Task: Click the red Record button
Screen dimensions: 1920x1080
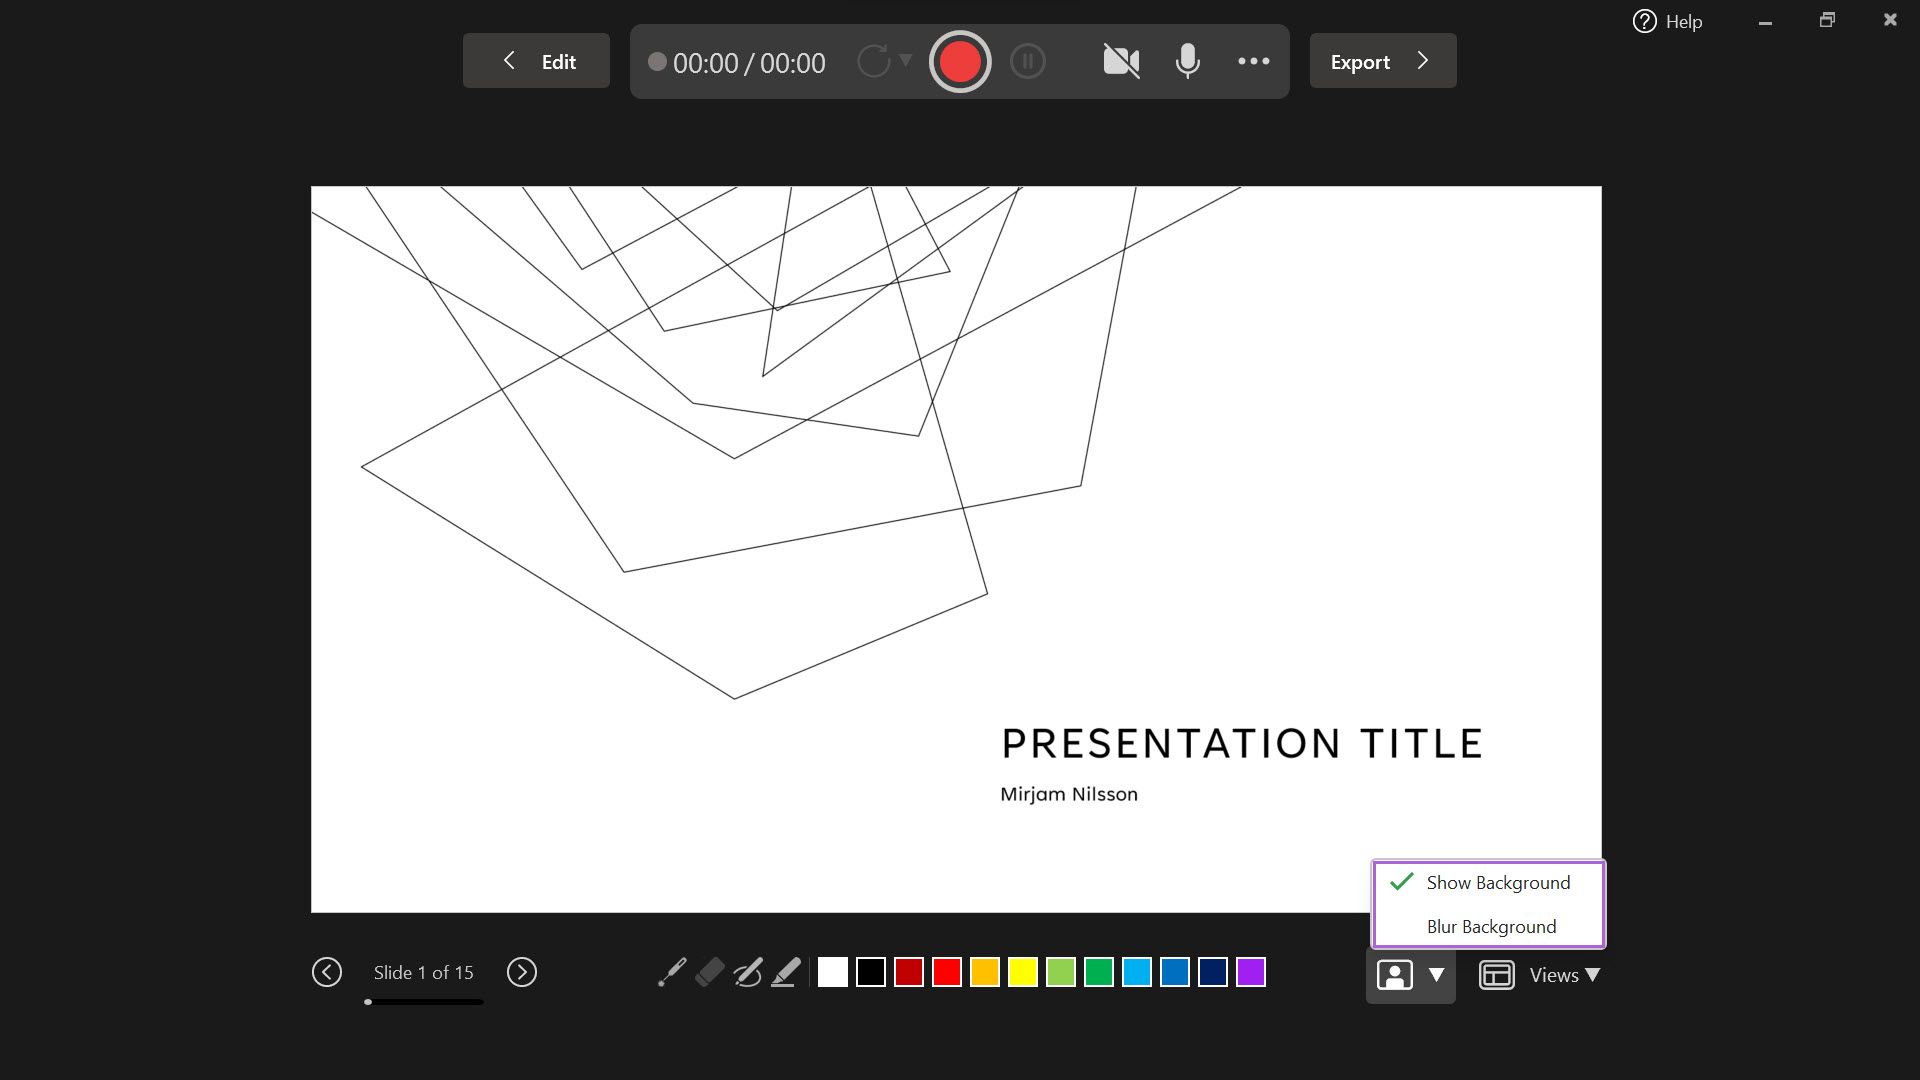Action: [x=959, y=62]
